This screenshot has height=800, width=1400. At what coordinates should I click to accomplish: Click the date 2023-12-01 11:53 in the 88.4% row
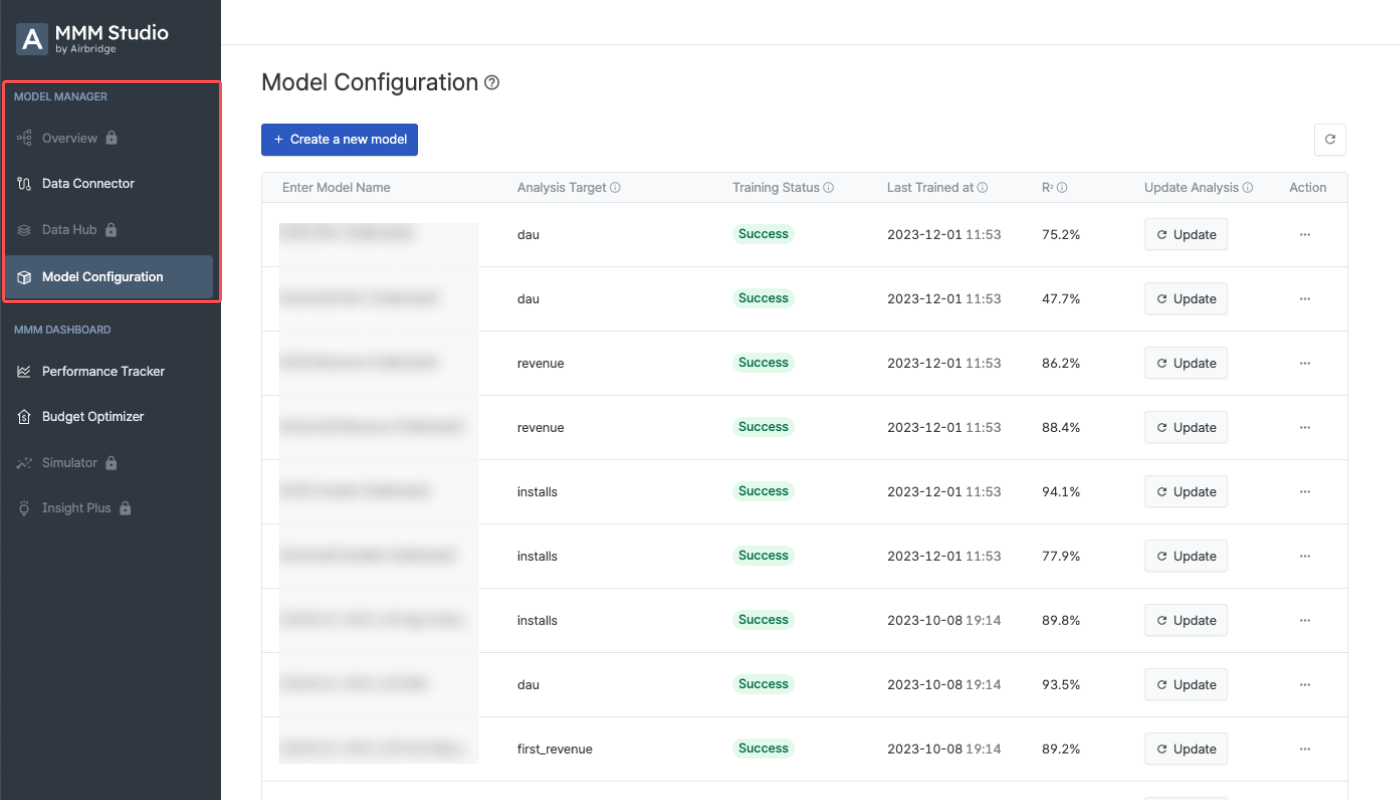tap(944, 428)
